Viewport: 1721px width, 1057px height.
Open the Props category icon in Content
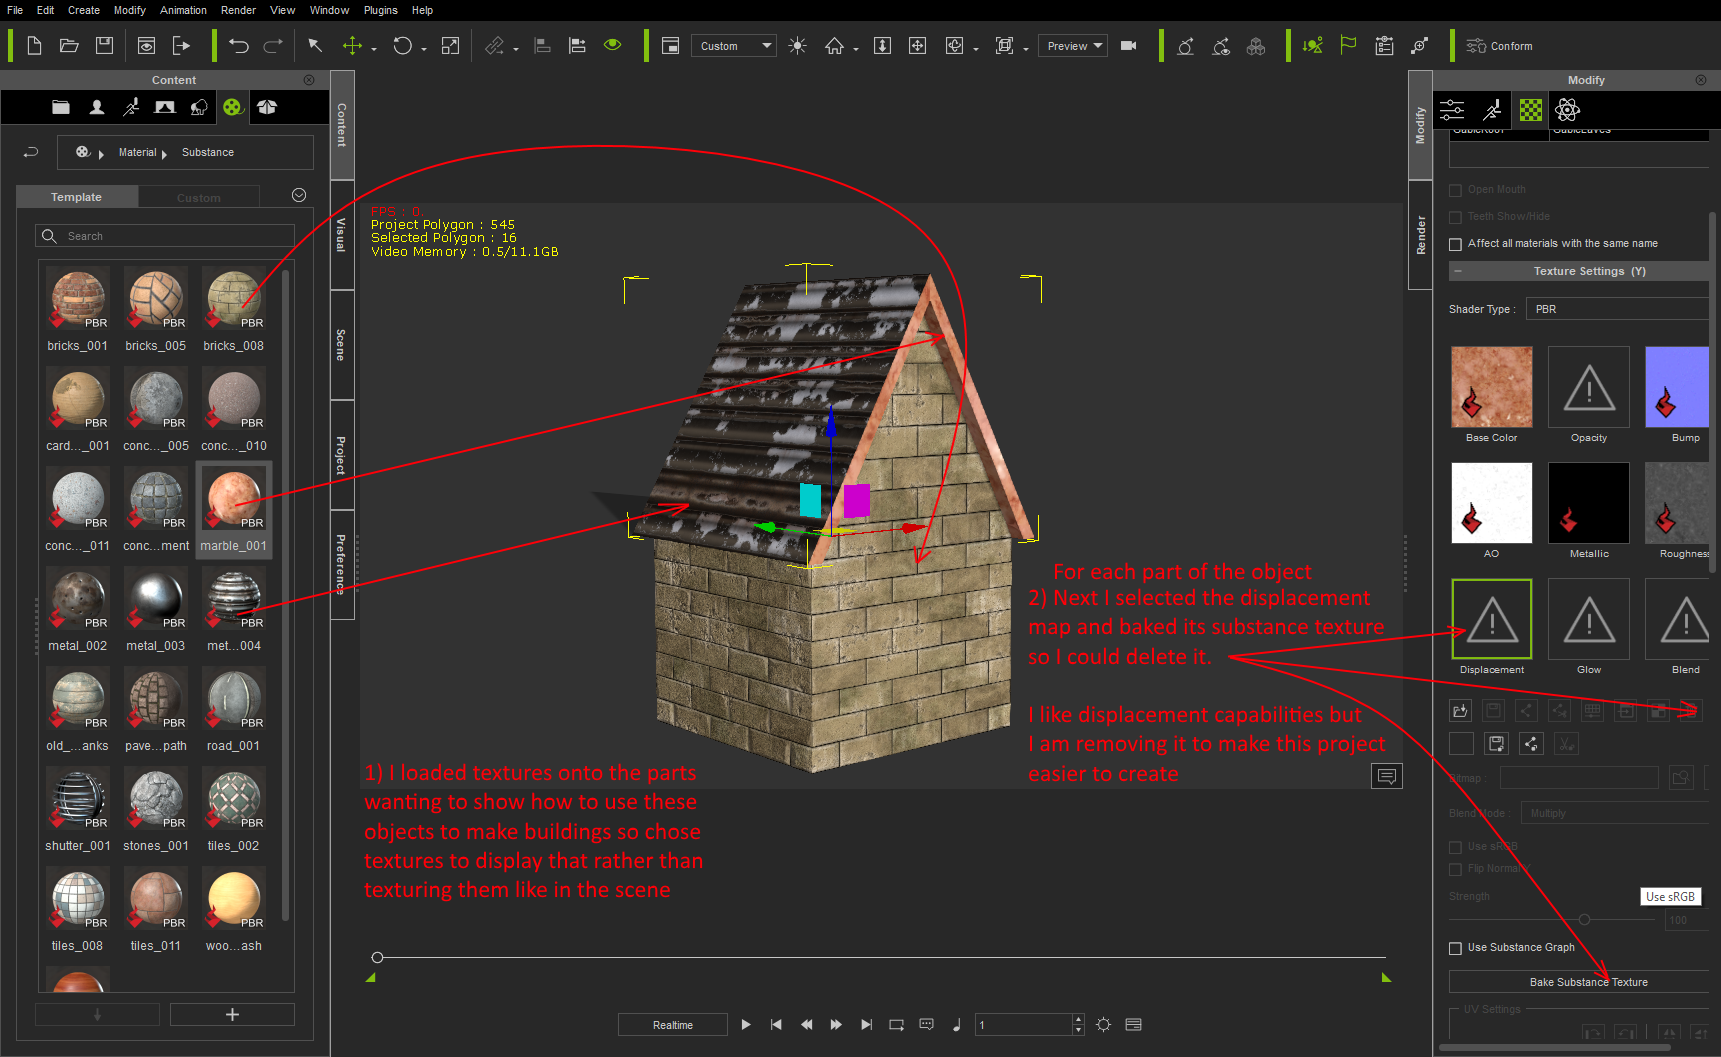point(266,107)
